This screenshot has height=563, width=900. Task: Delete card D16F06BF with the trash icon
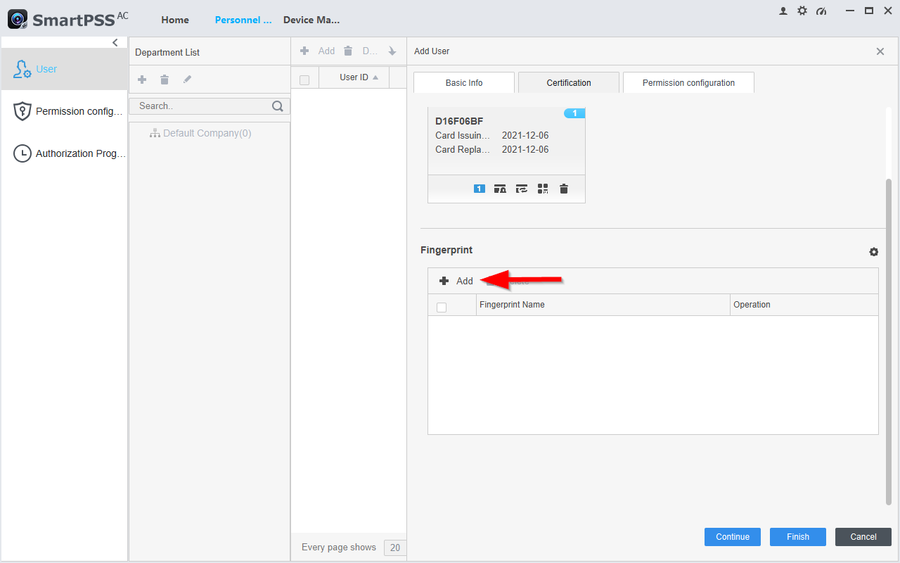click(x=564, y=188)
